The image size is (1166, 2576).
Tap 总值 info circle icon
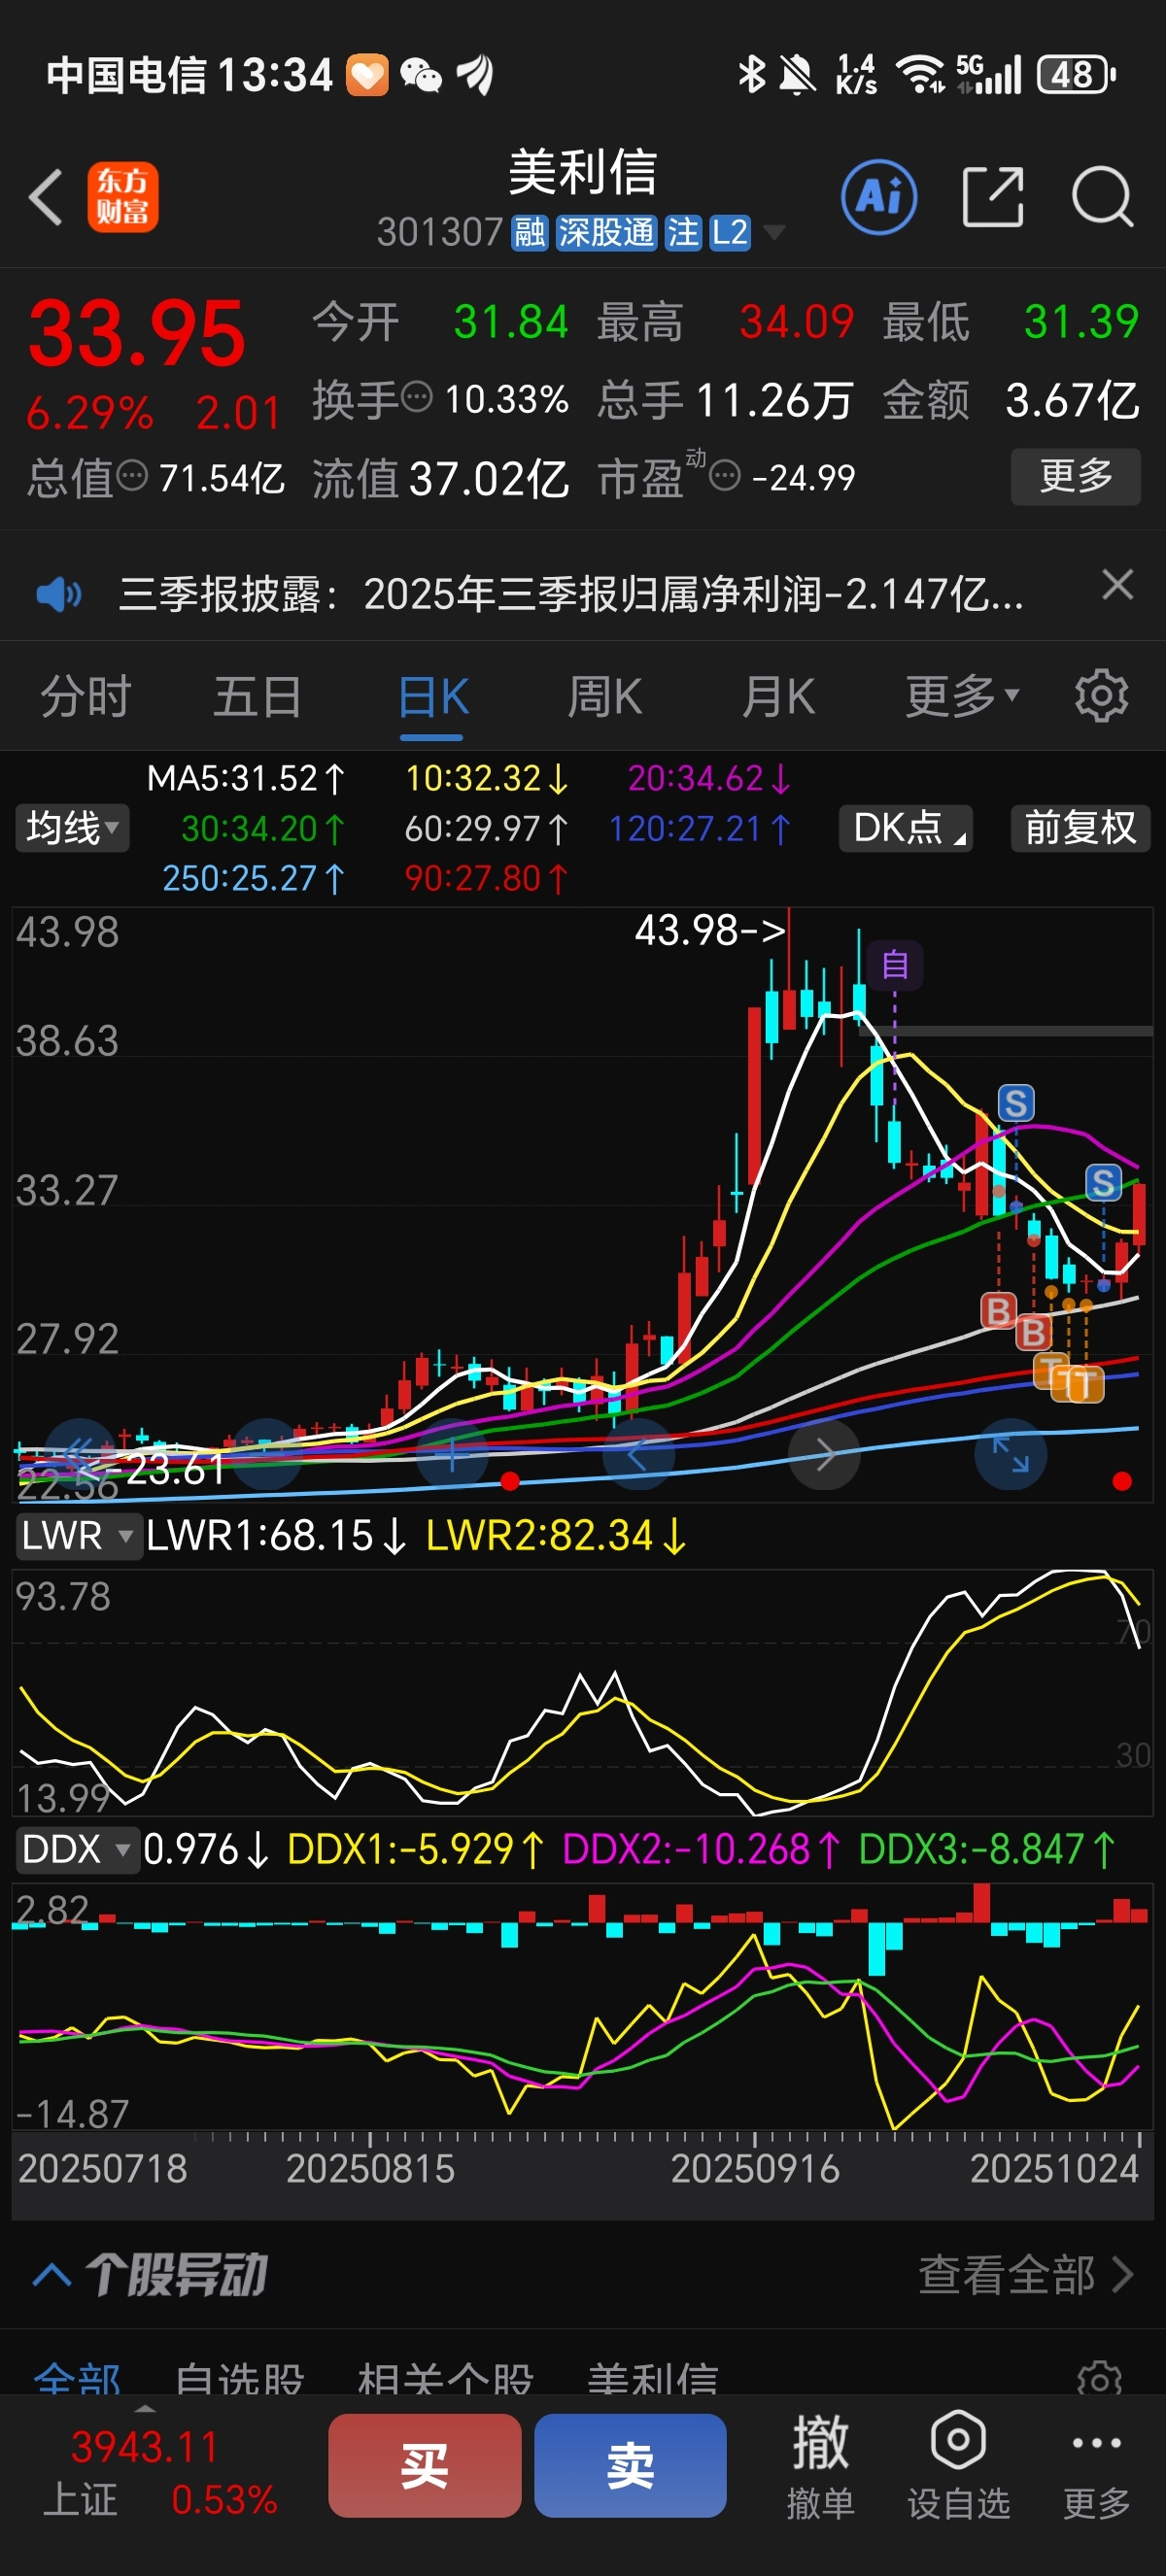pos(132,475)
